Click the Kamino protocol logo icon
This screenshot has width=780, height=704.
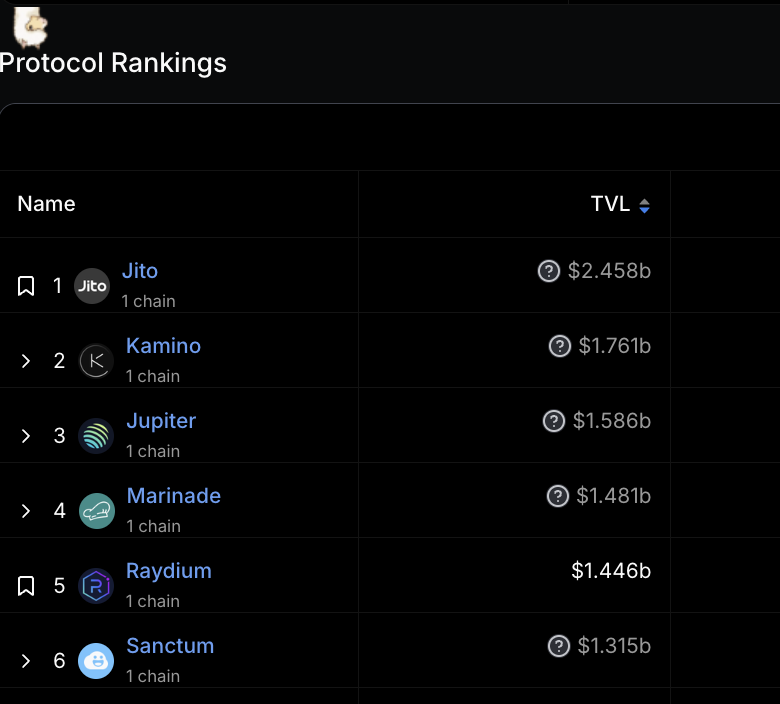pyautogui.click(x=97, y=361)
